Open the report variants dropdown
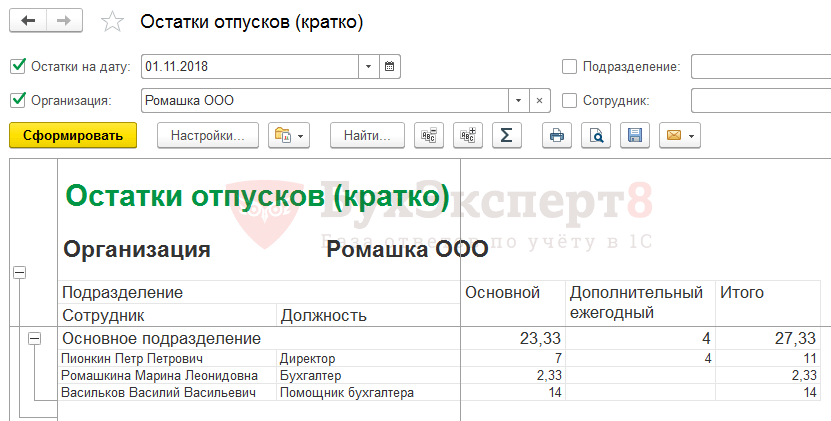 [x=290, y=136]
